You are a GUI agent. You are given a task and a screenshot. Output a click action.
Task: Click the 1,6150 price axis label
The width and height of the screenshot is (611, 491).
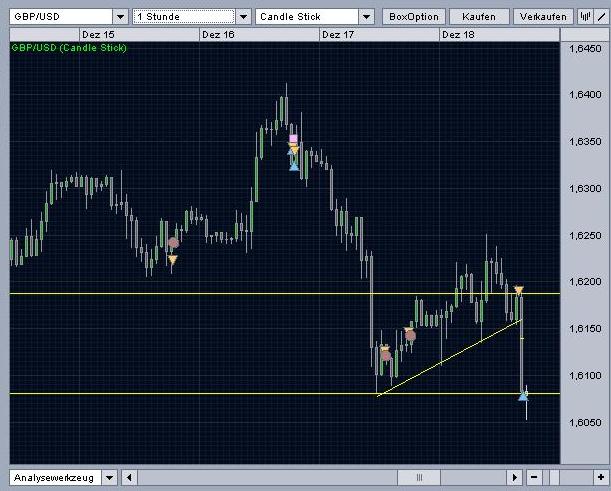[585, 328]
